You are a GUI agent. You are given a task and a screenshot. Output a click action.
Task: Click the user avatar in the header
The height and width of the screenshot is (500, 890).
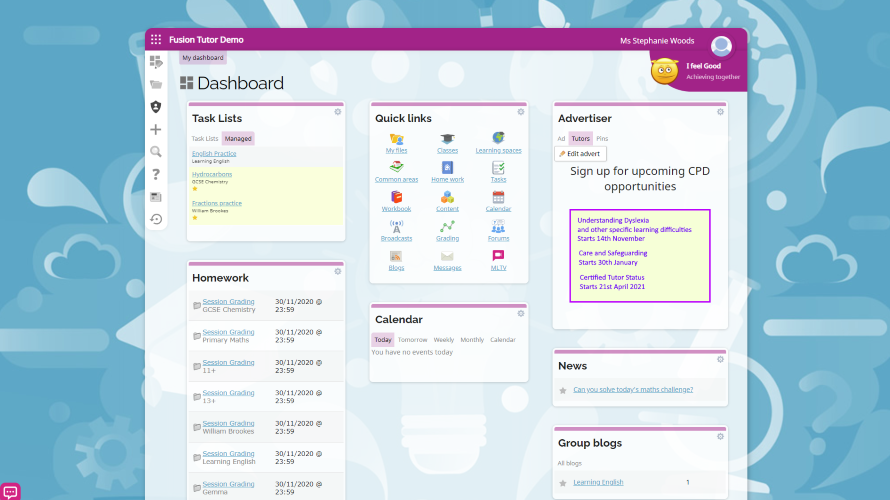pyautogui.click(x=721, y=46)
